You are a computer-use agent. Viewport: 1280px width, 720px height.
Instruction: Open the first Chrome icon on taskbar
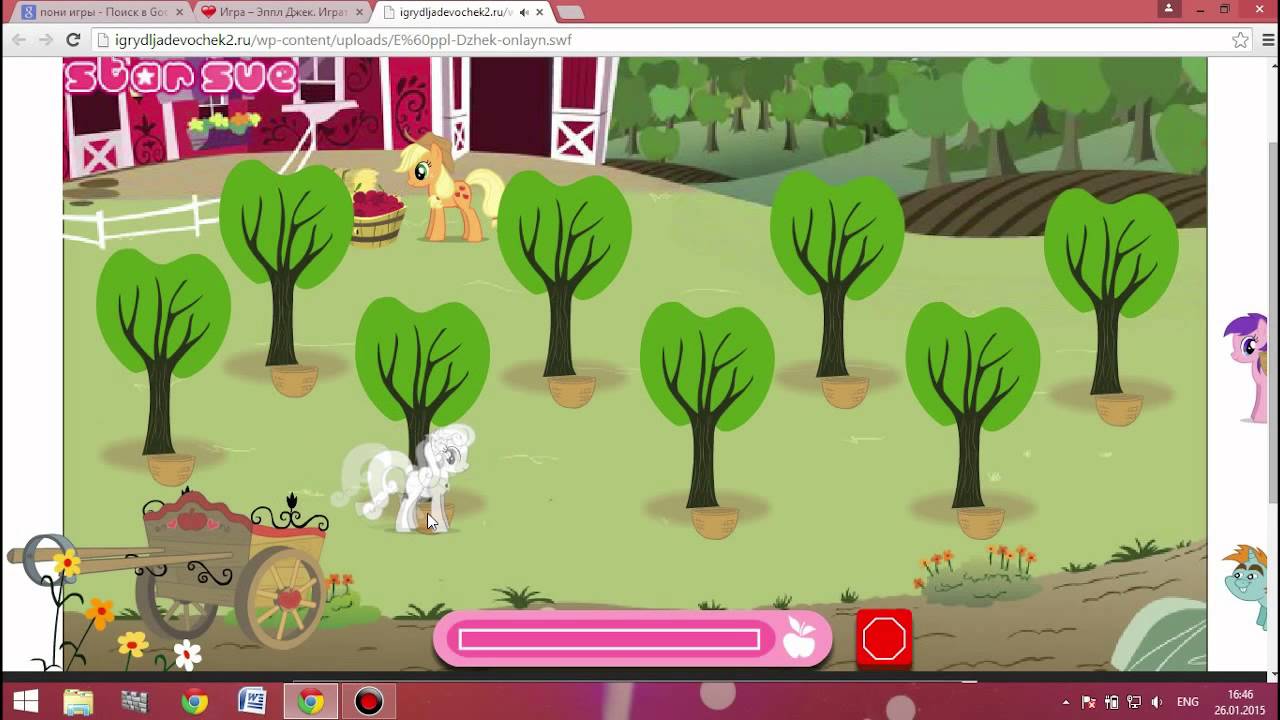click(194, 702)
